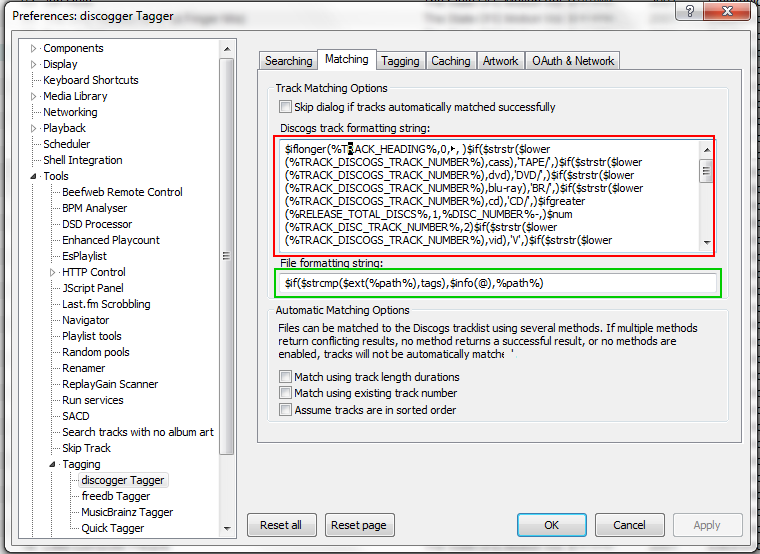Viewport: 760px width, 554px height.
Task: Select Search tracks with no album art
Action: click(138, 432)
